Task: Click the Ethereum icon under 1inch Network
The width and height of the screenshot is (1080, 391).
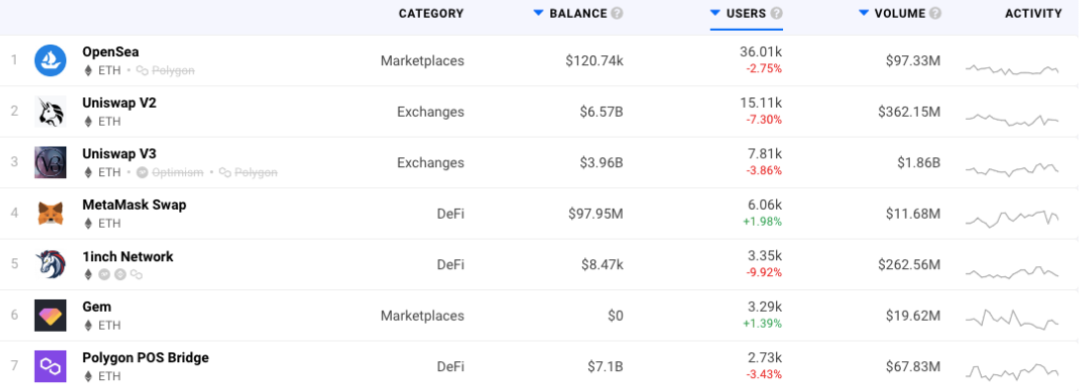Action: [87, 274]
